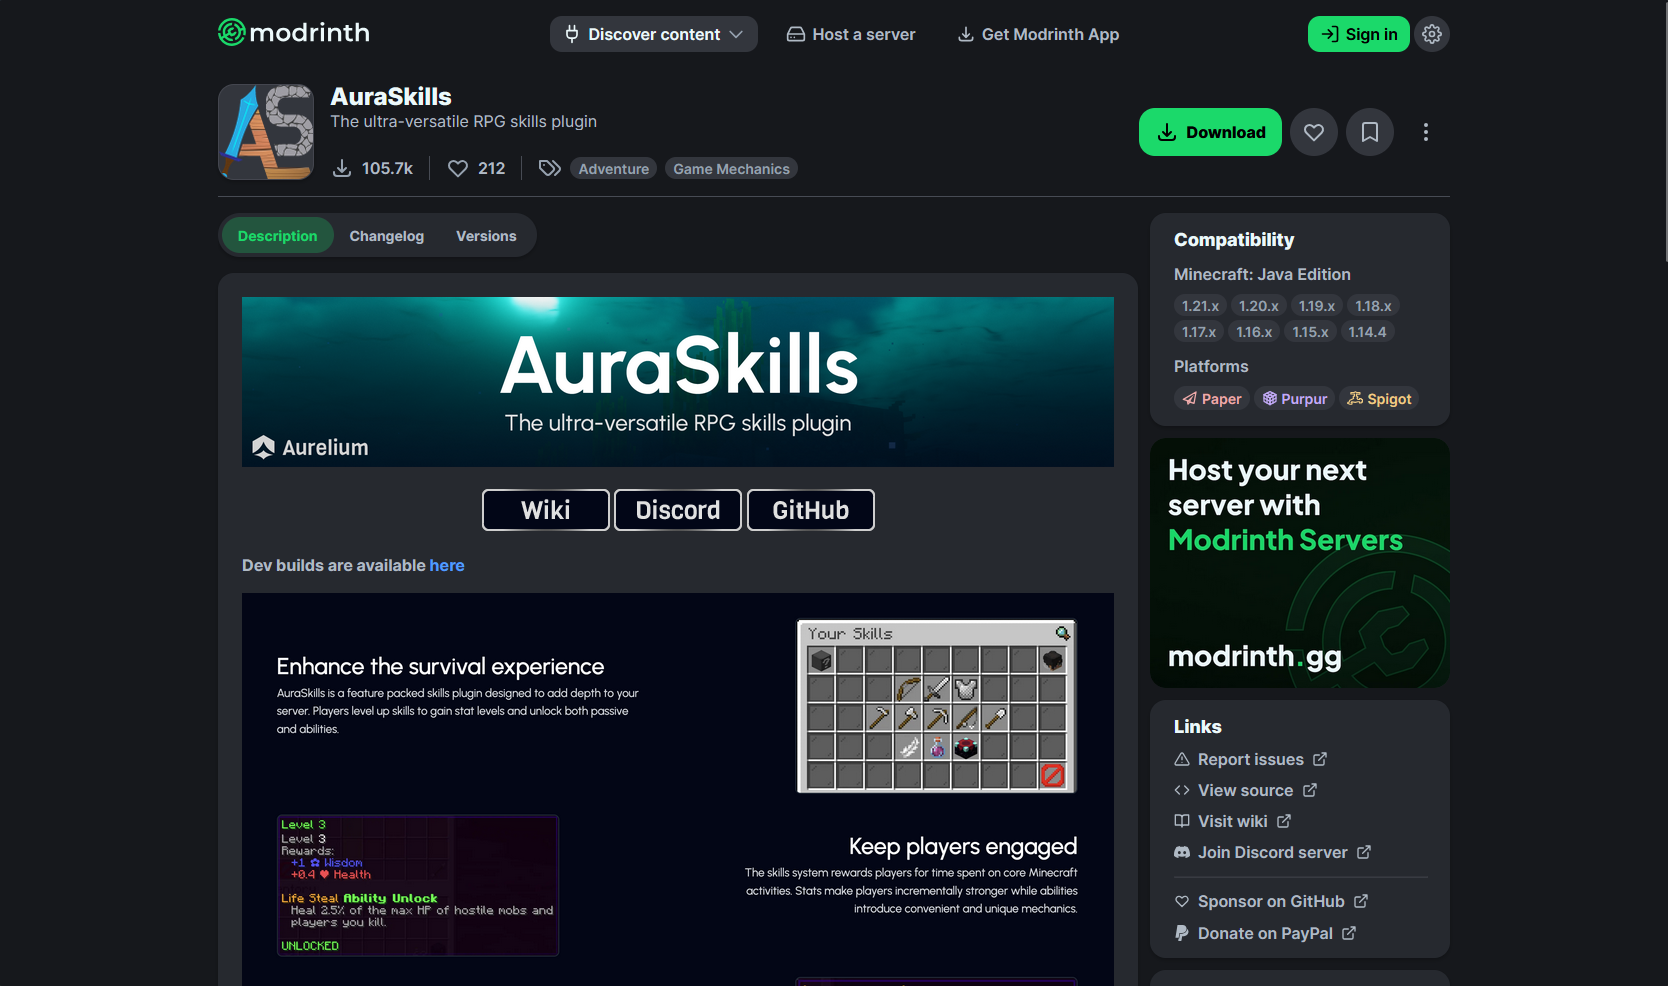Click the heart icon beside 212
The image size is (1668, 986).
pos(457,168)
